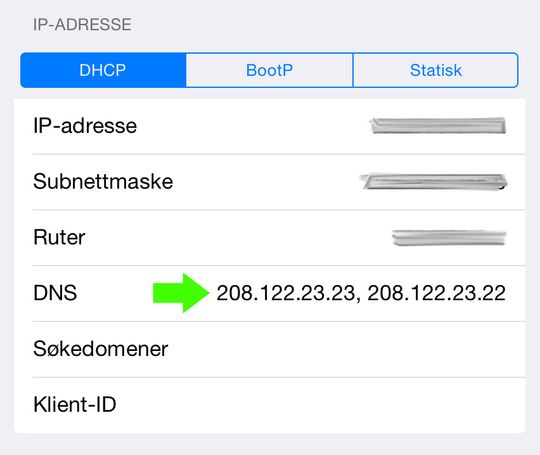
Task: Tap the IP-adresse row label
Action: (85, 126)
